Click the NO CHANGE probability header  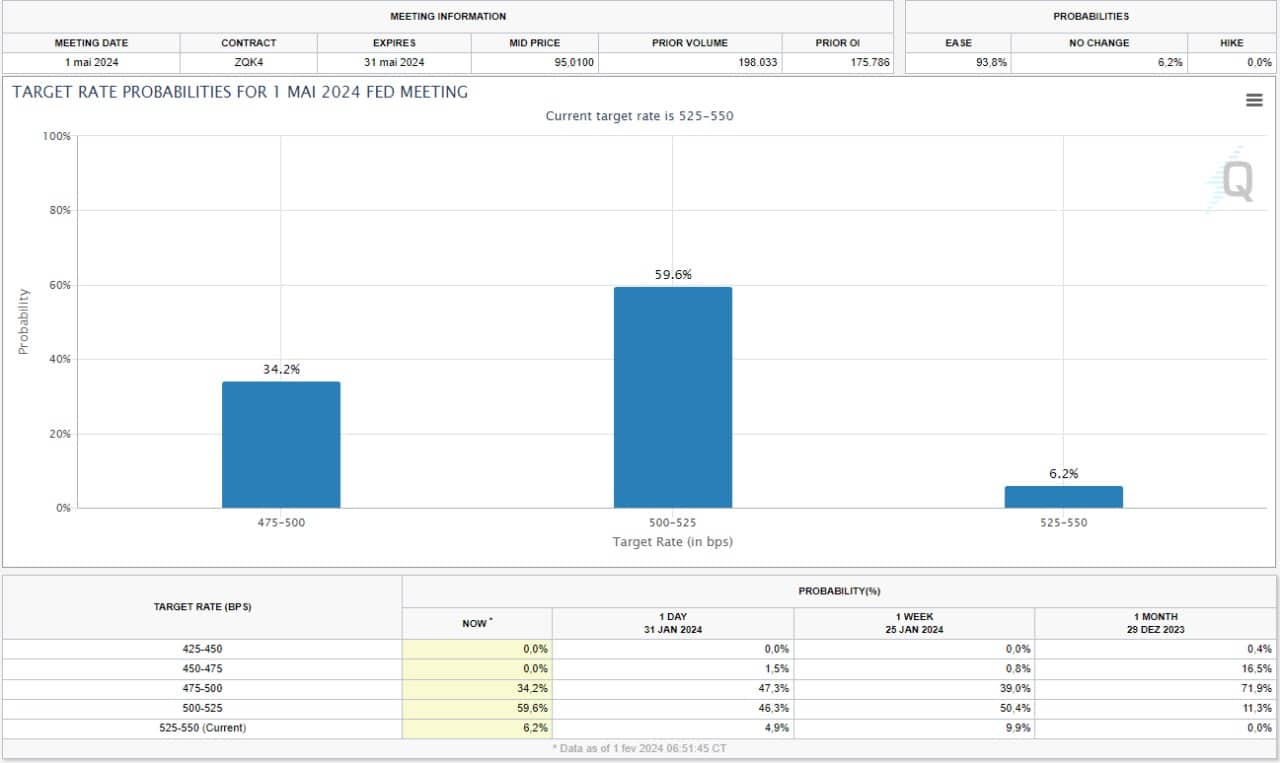click(1099, 43)
